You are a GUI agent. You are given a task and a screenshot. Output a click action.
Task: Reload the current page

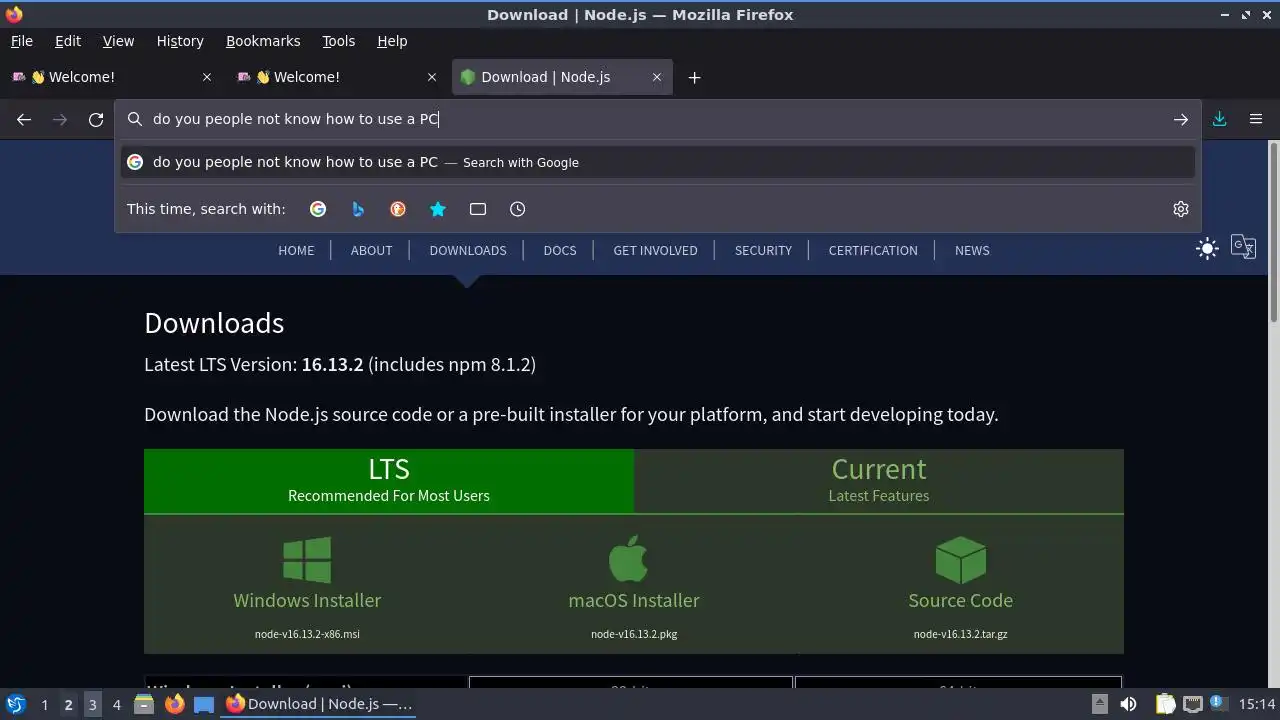96,119
